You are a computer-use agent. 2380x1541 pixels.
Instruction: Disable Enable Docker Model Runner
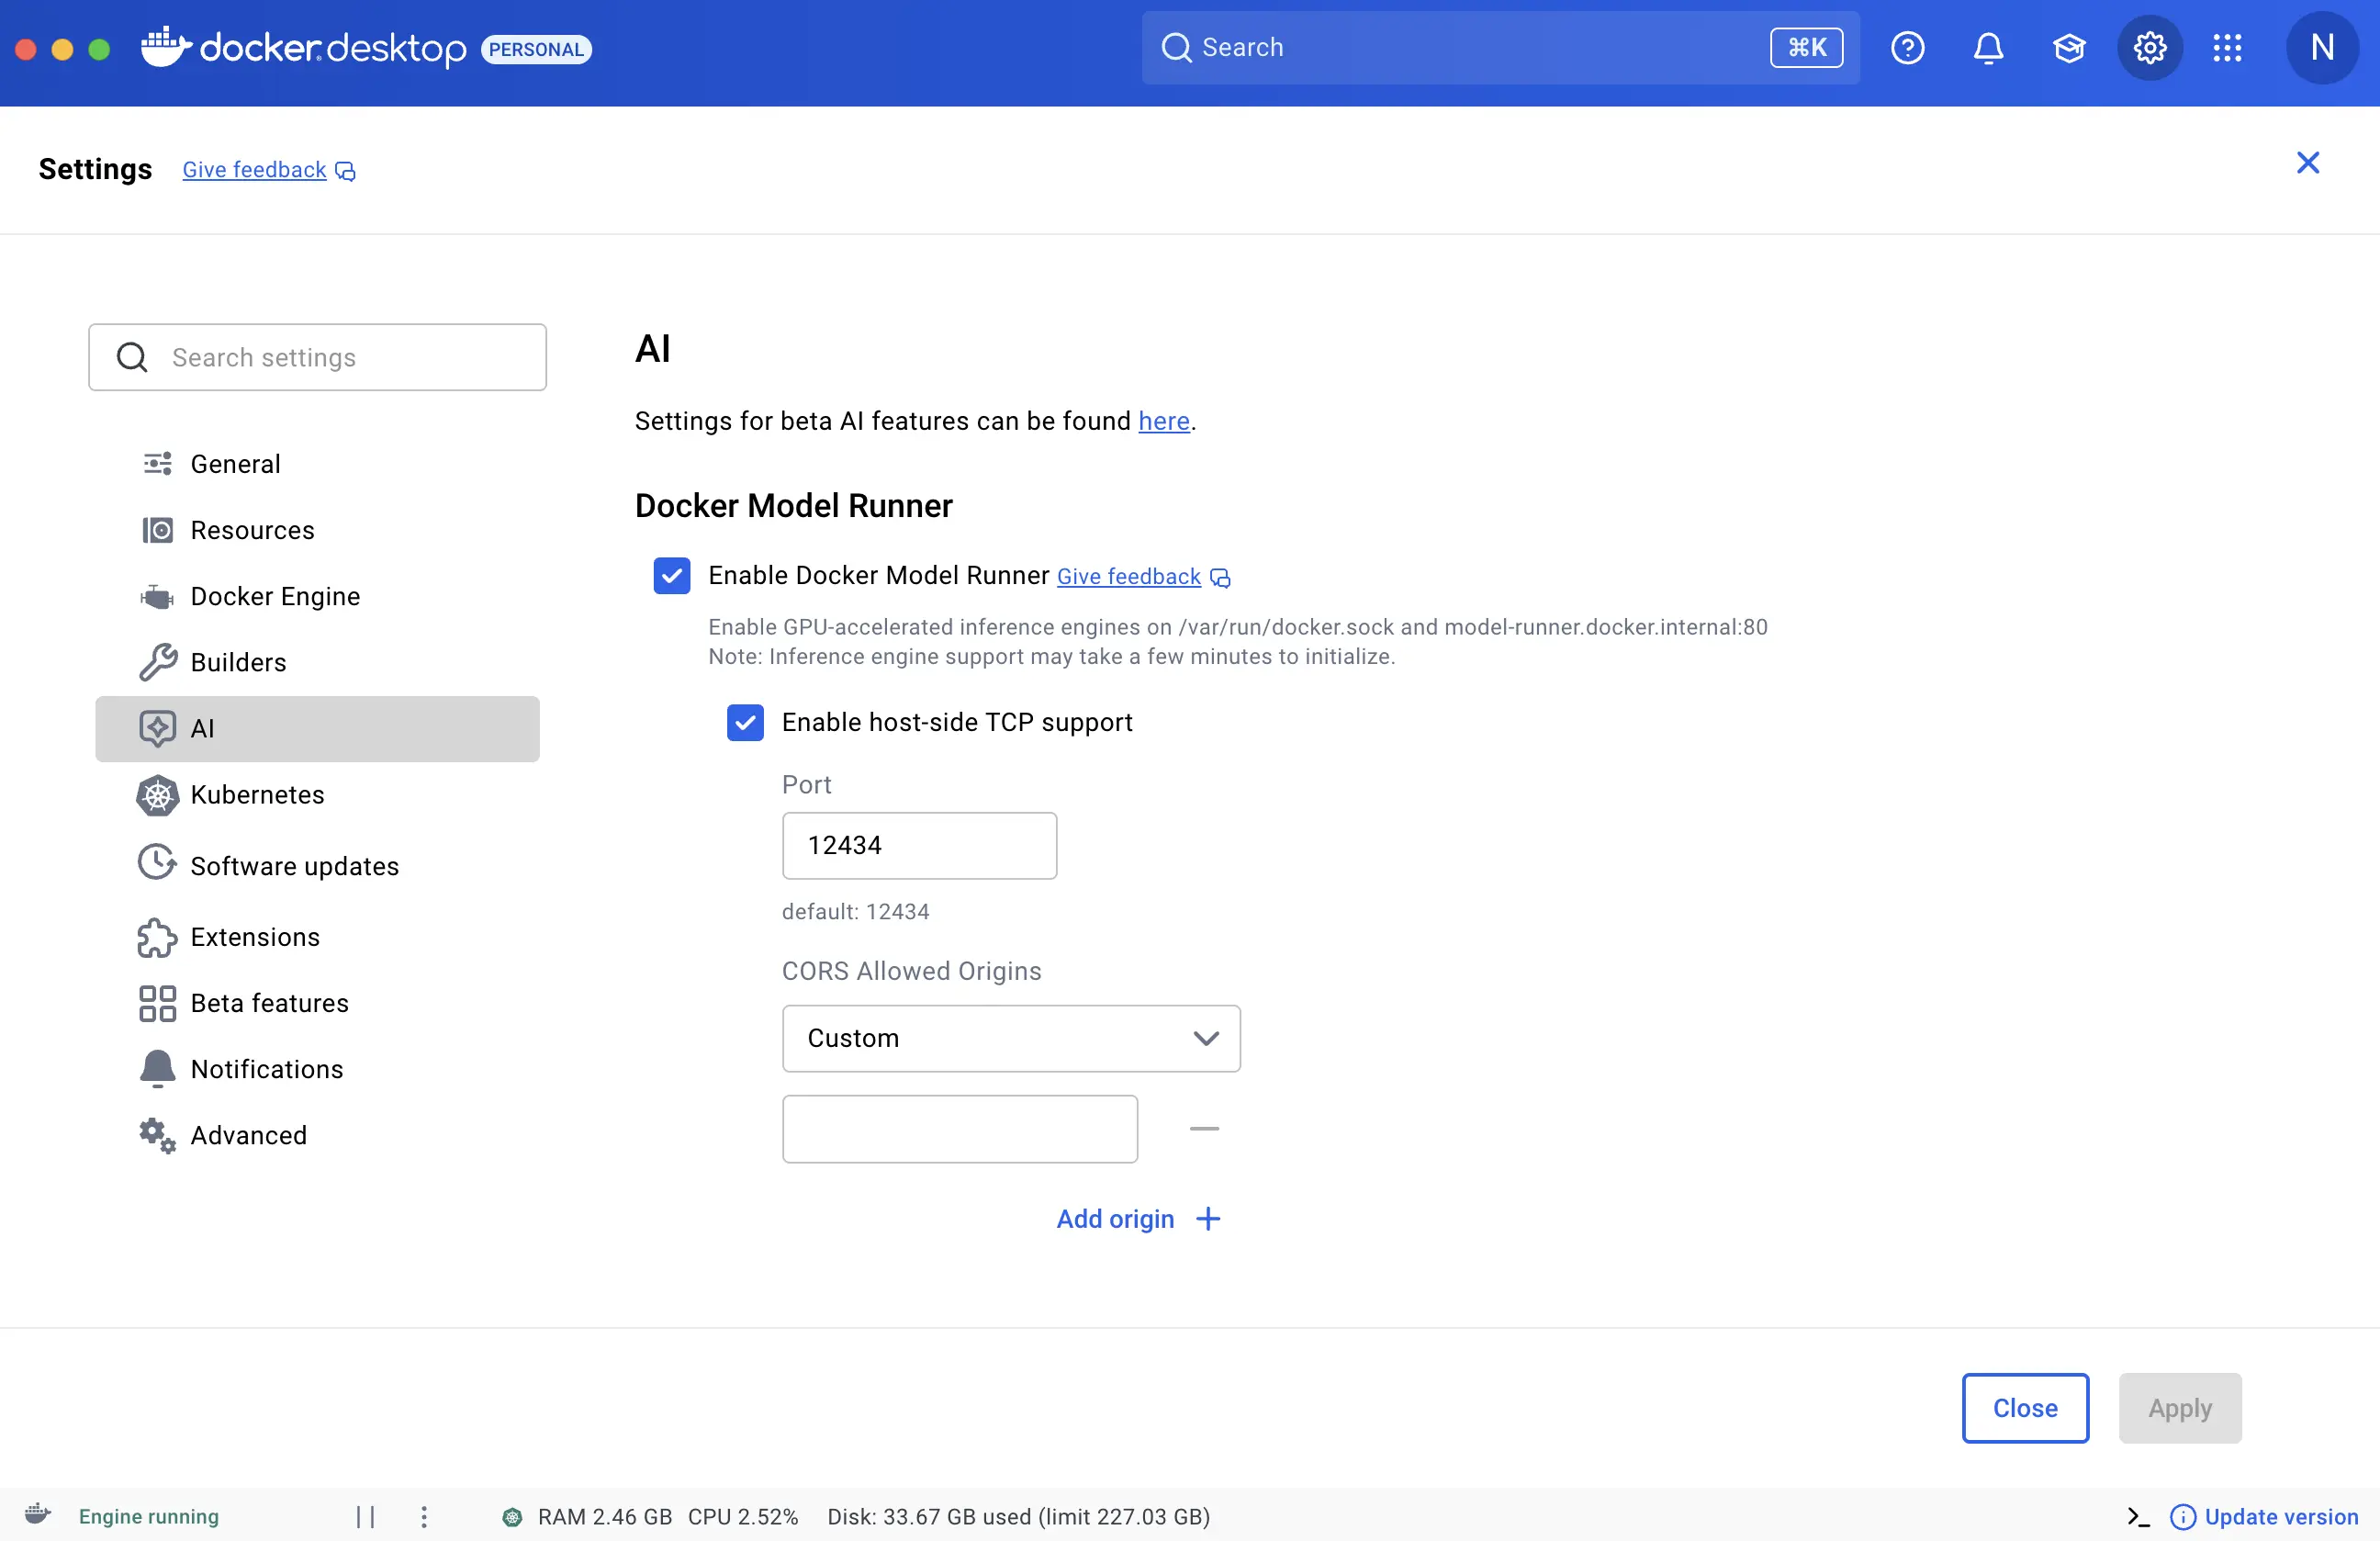(671, 575)
